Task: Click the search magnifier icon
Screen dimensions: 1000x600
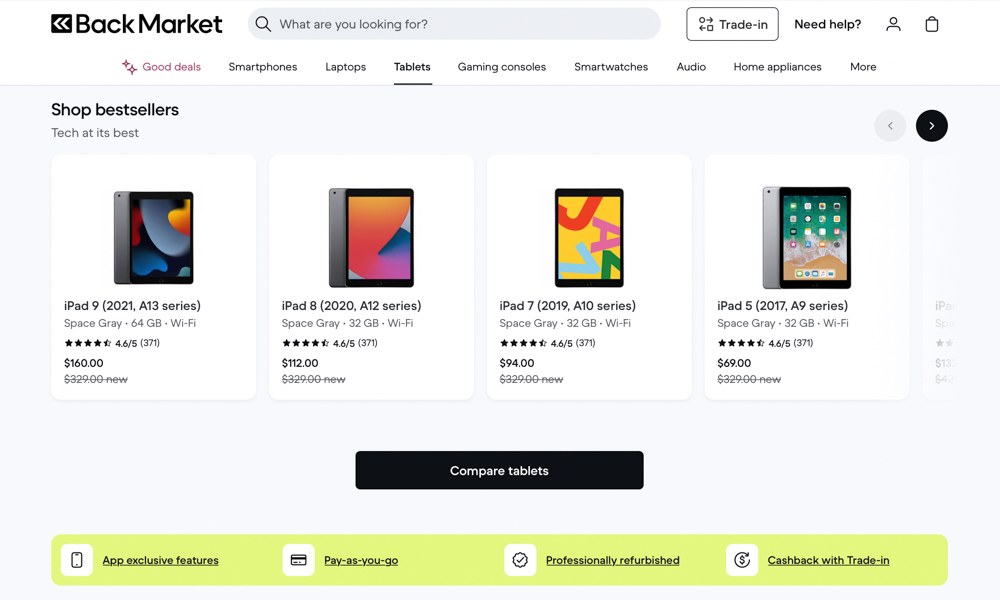Action: pos(263,24)
